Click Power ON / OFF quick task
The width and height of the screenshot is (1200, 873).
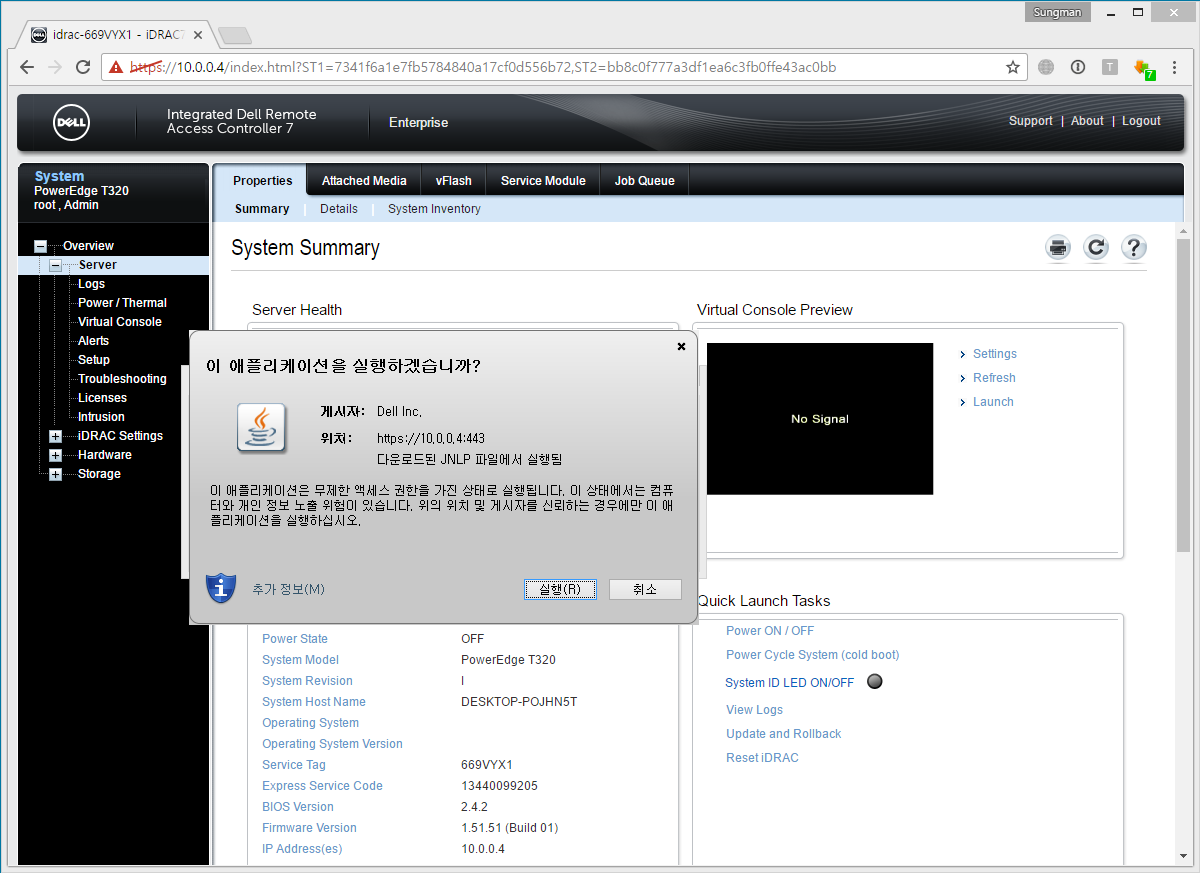[770, 631]
